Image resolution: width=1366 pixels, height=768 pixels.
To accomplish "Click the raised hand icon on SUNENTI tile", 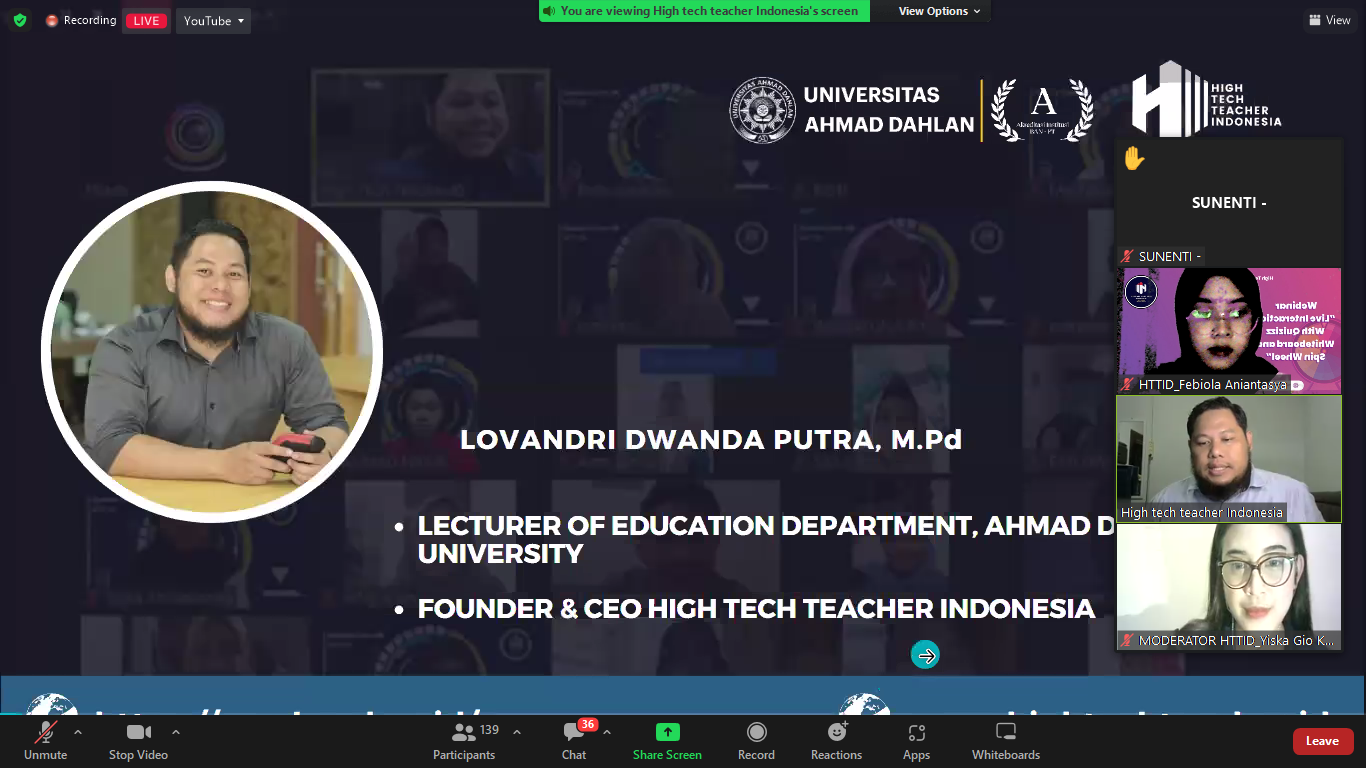I will point(1133,158).
